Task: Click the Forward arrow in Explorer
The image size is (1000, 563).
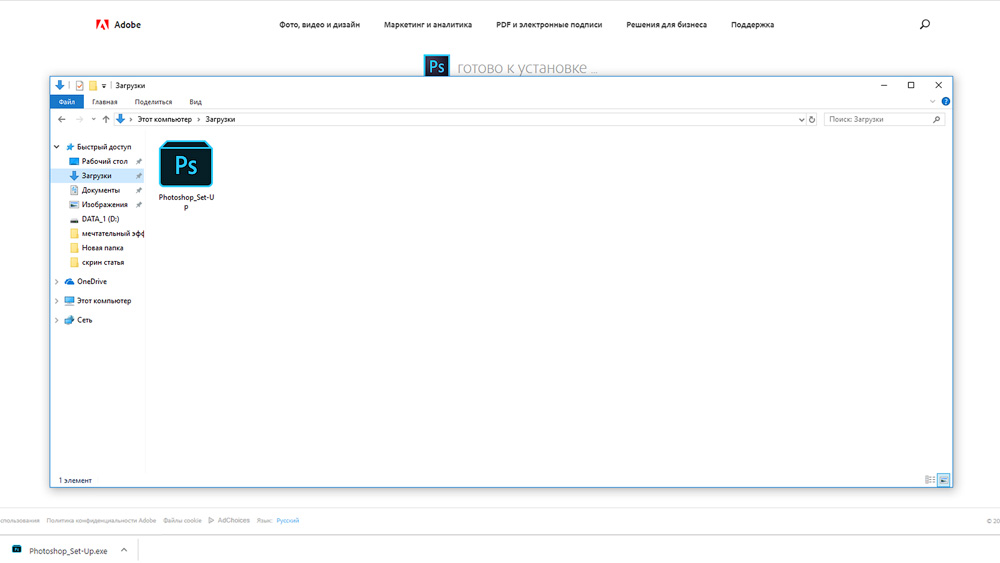Action: [x=79, y=119]
